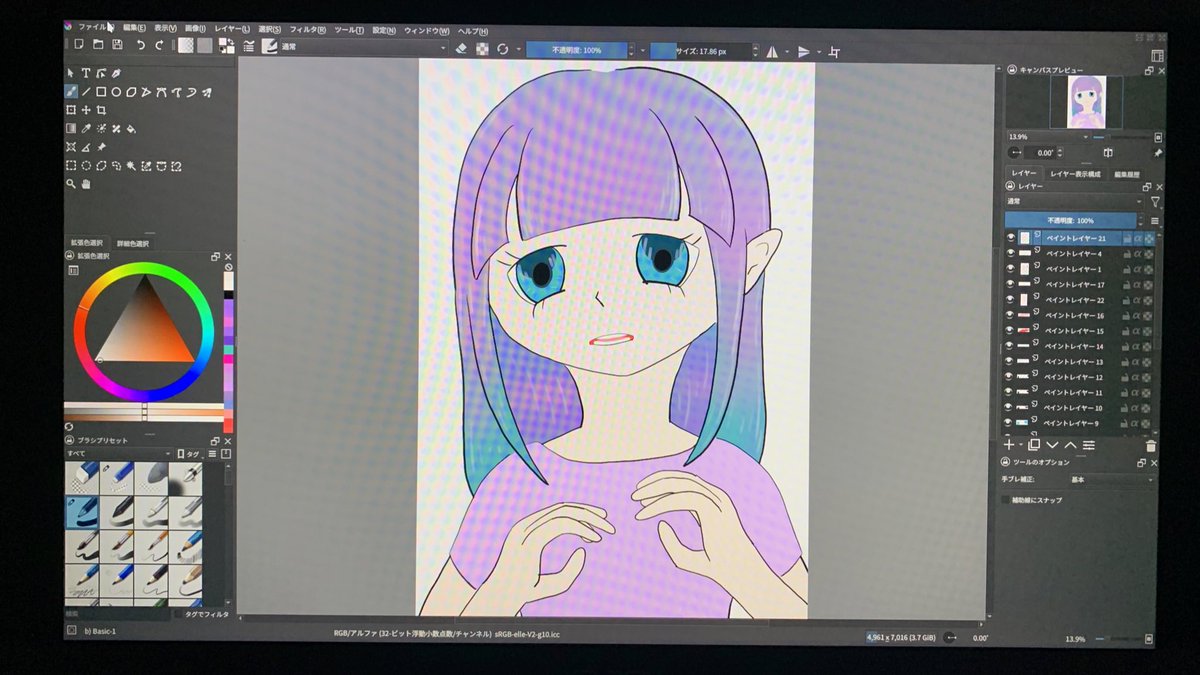Open a file via toolbar folder icon
This screenshot has width=1200, height=675.
[97, 46]
